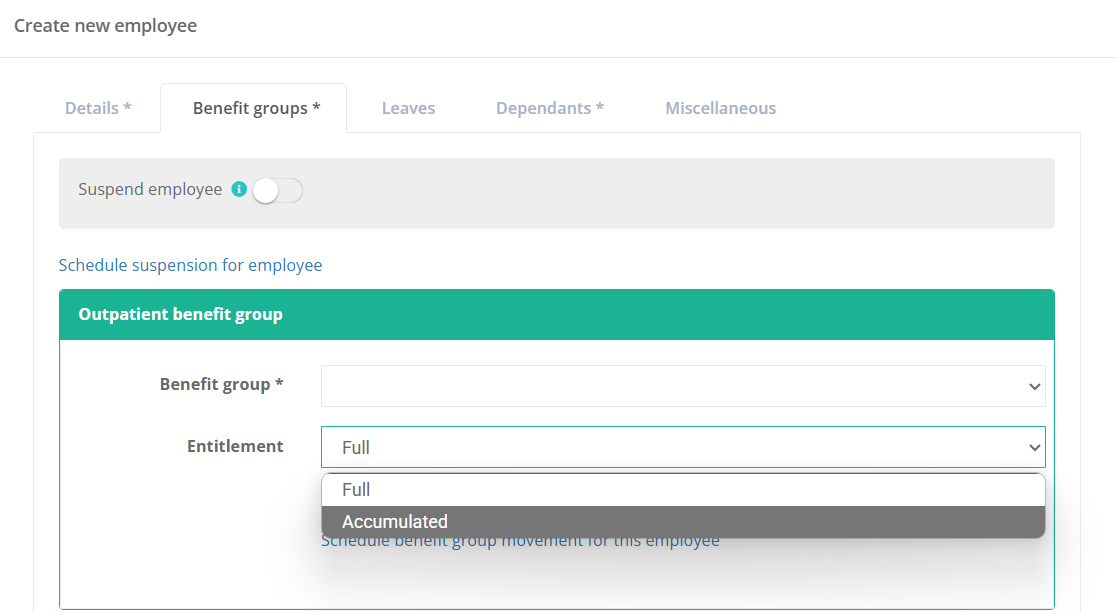Click the Benefit group field label
Screen dimensions: 1117x613
tap(221, 384)
